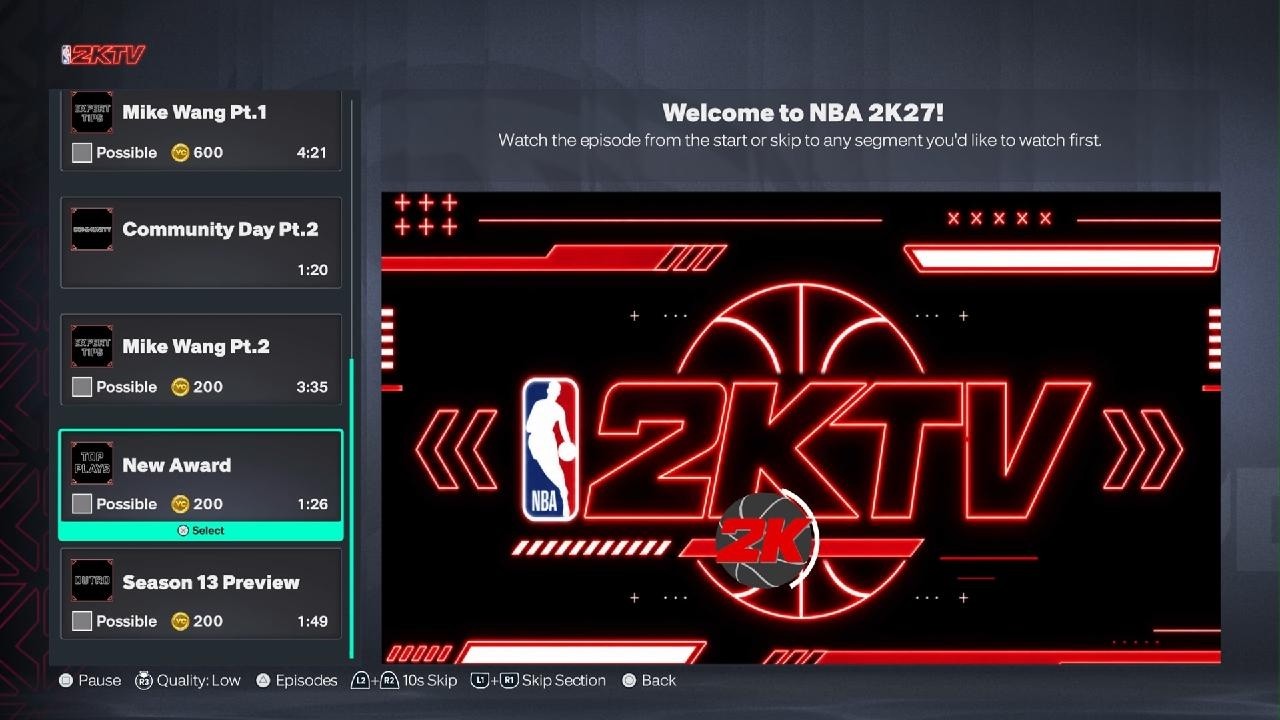The width and height of the screenshot is (1280, 720).
Task: Click the X button icon beside Select
Action: pos(183,531)
